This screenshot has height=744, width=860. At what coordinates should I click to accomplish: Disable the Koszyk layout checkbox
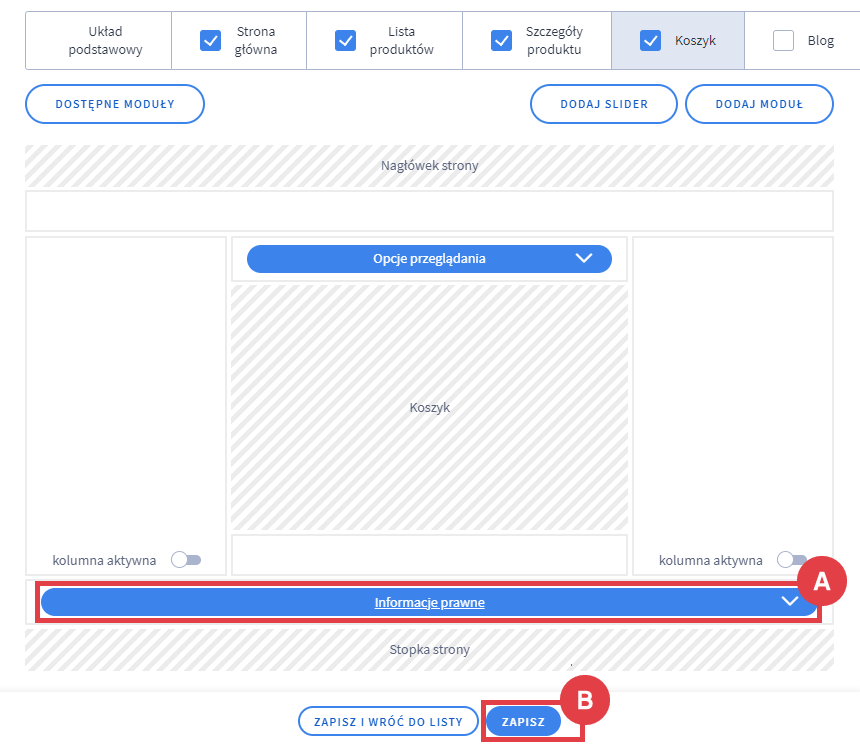(x=650, y=41)
